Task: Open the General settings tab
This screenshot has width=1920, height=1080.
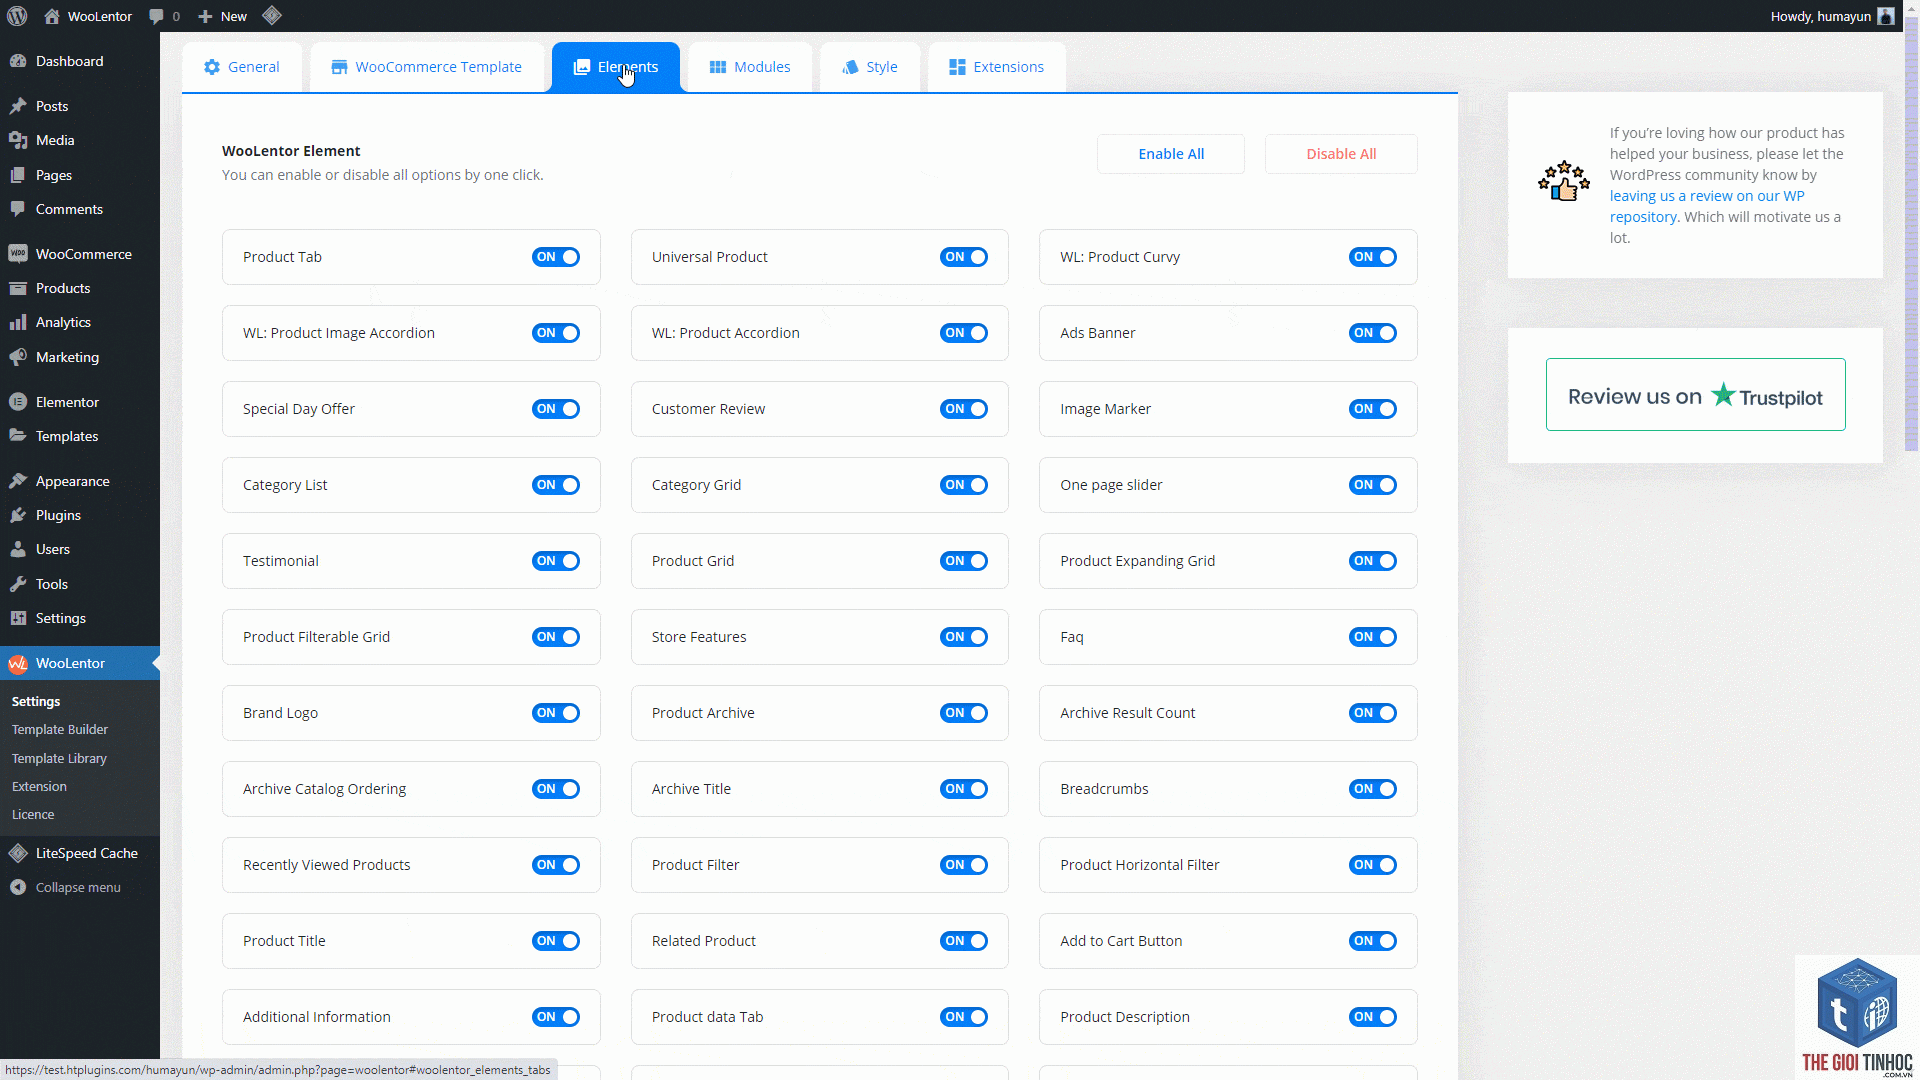Action: (x=242, y=67)
